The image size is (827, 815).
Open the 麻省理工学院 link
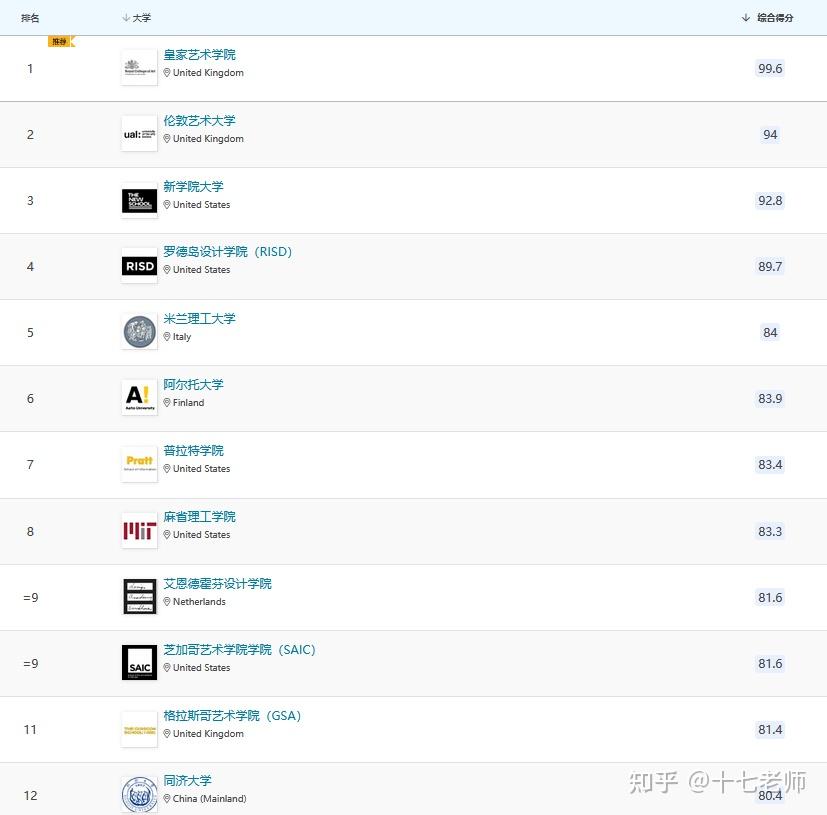click(200, 517)
